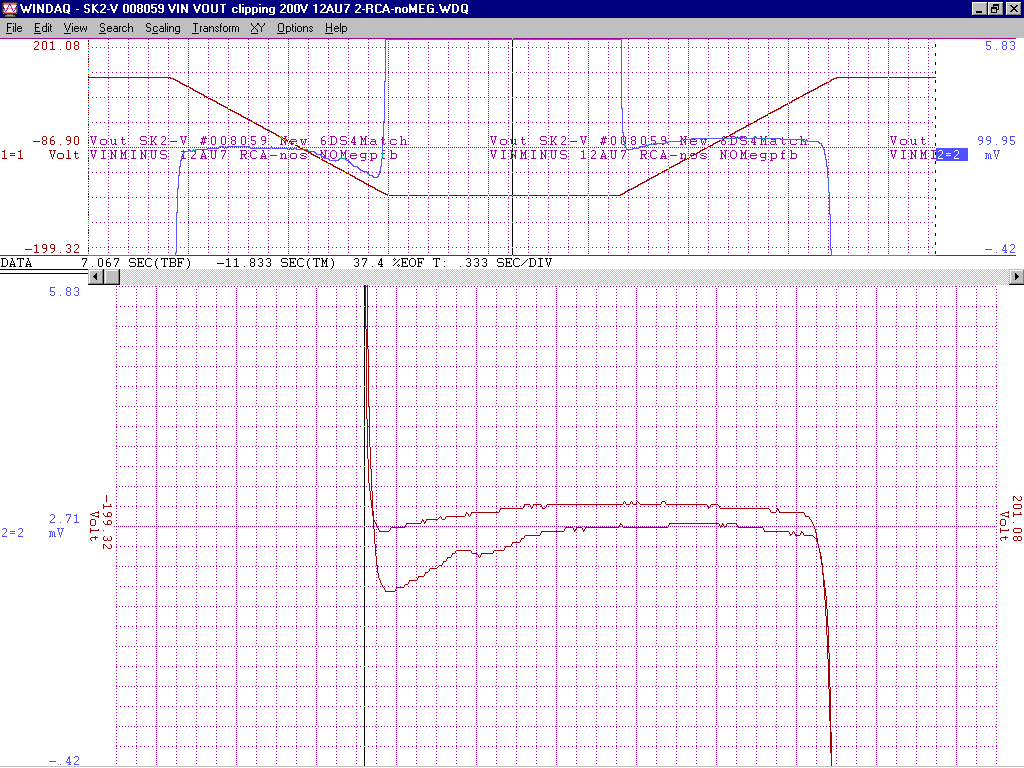
Task: Expand the Transform menu
Action: (x=215, y=28)
